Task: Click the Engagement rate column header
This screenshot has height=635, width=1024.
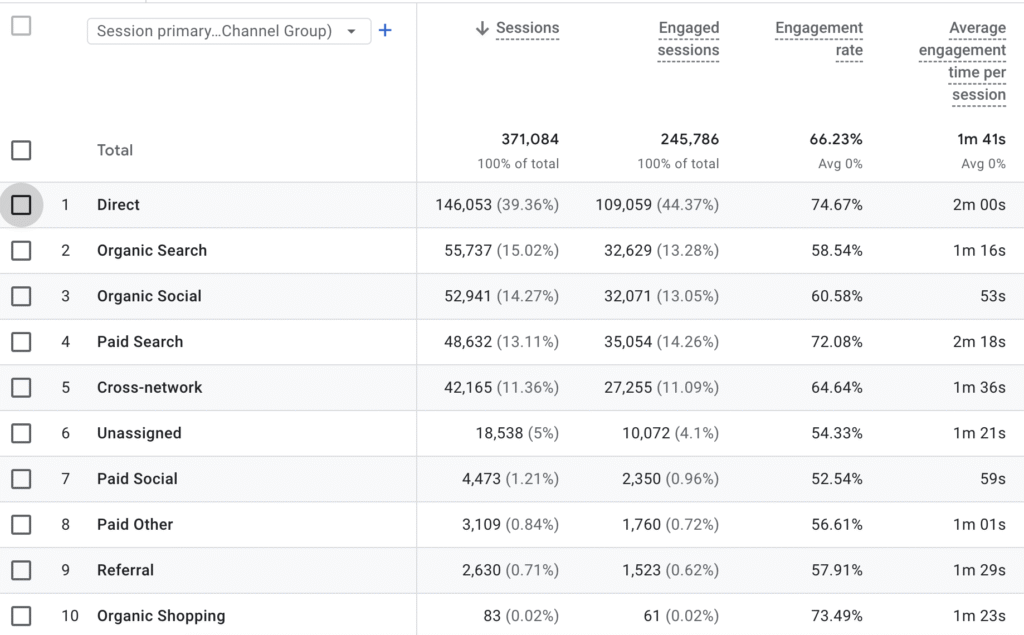Action: (818, 39)
